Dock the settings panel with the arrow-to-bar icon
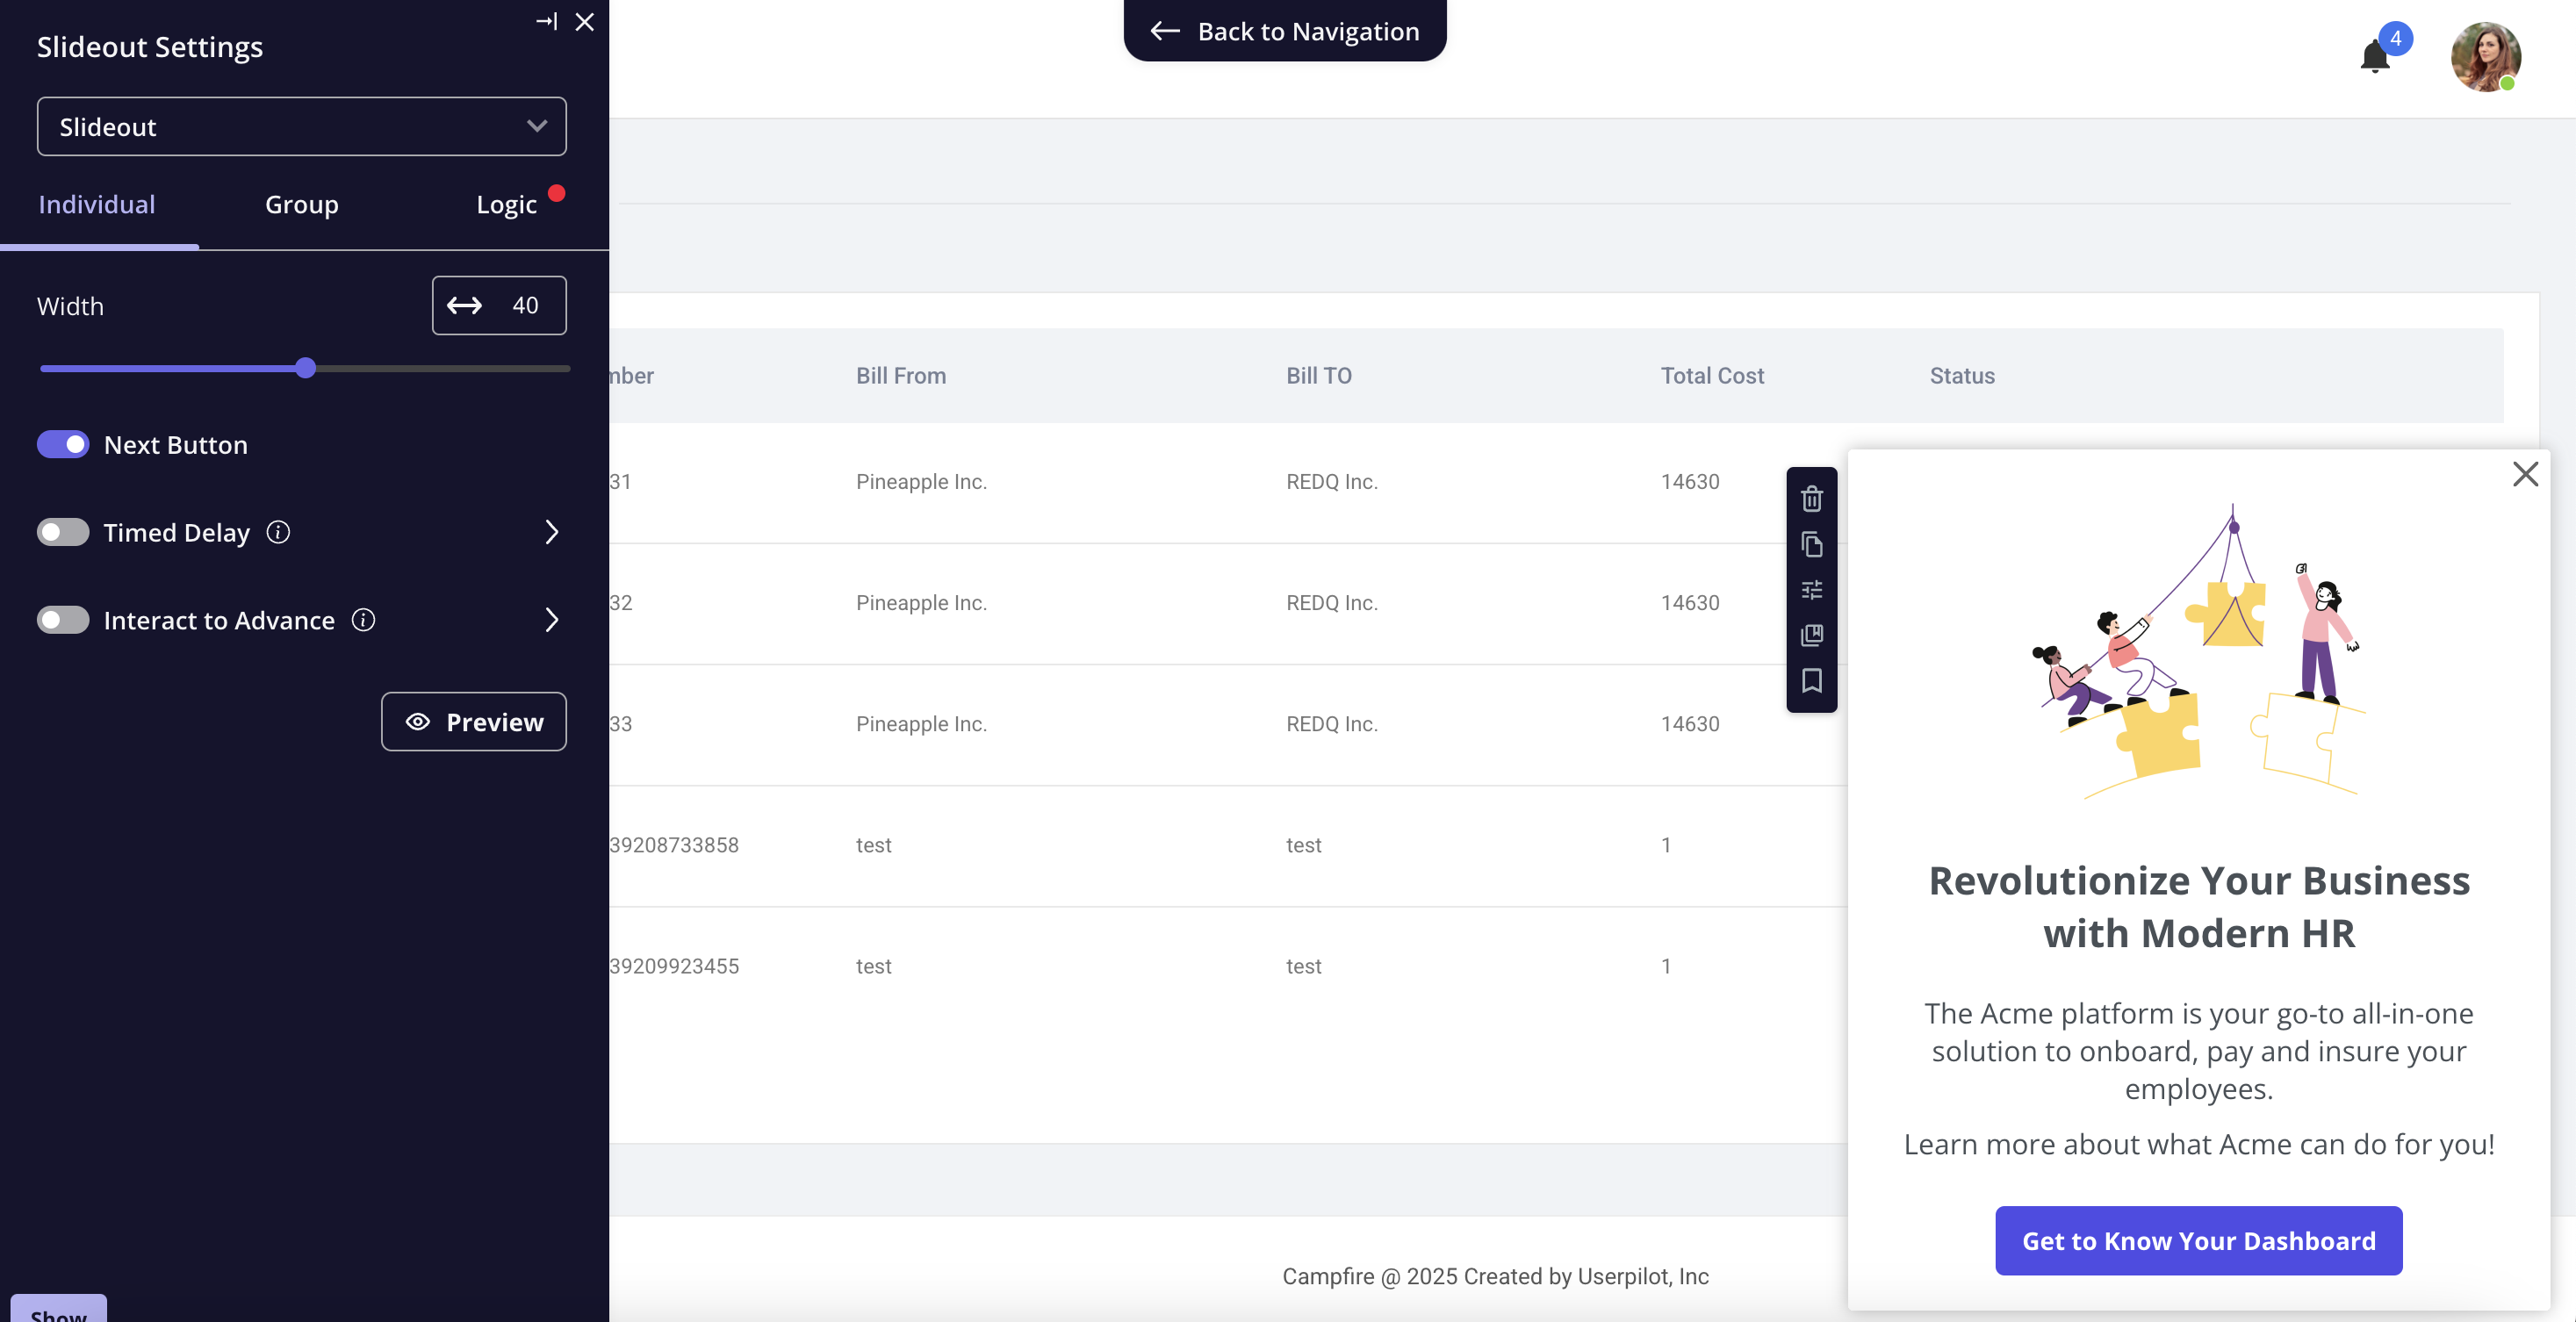 pyautogui.click(x=546, y=21)
